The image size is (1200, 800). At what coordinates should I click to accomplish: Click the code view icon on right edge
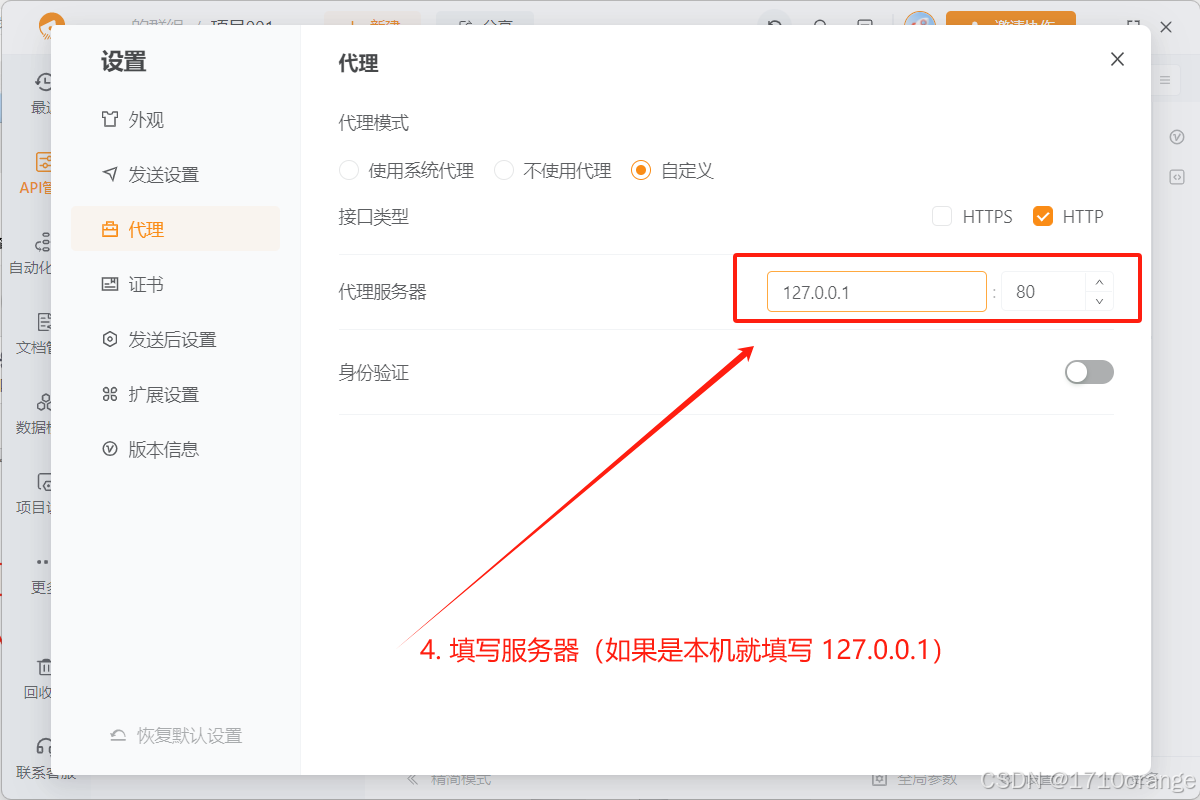pos(1177,177)
